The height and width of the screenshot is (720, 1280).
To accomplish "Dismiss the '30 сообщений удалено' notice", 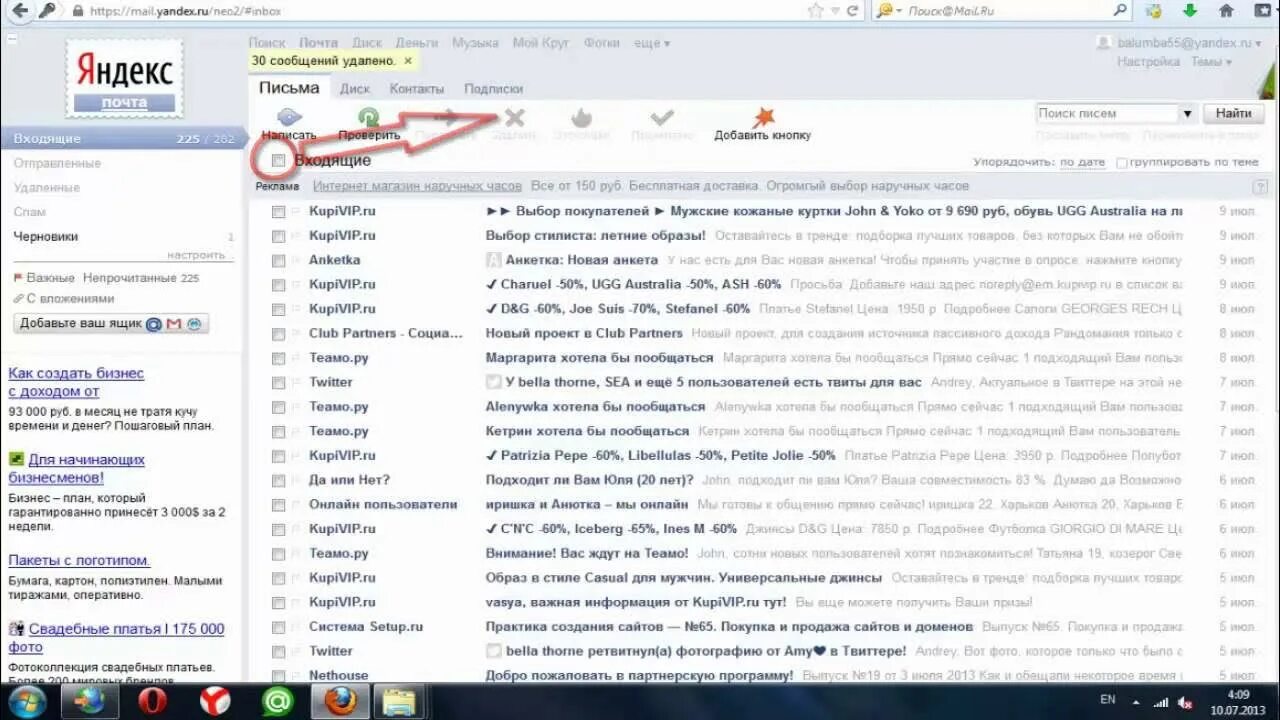I will point(408,61).
